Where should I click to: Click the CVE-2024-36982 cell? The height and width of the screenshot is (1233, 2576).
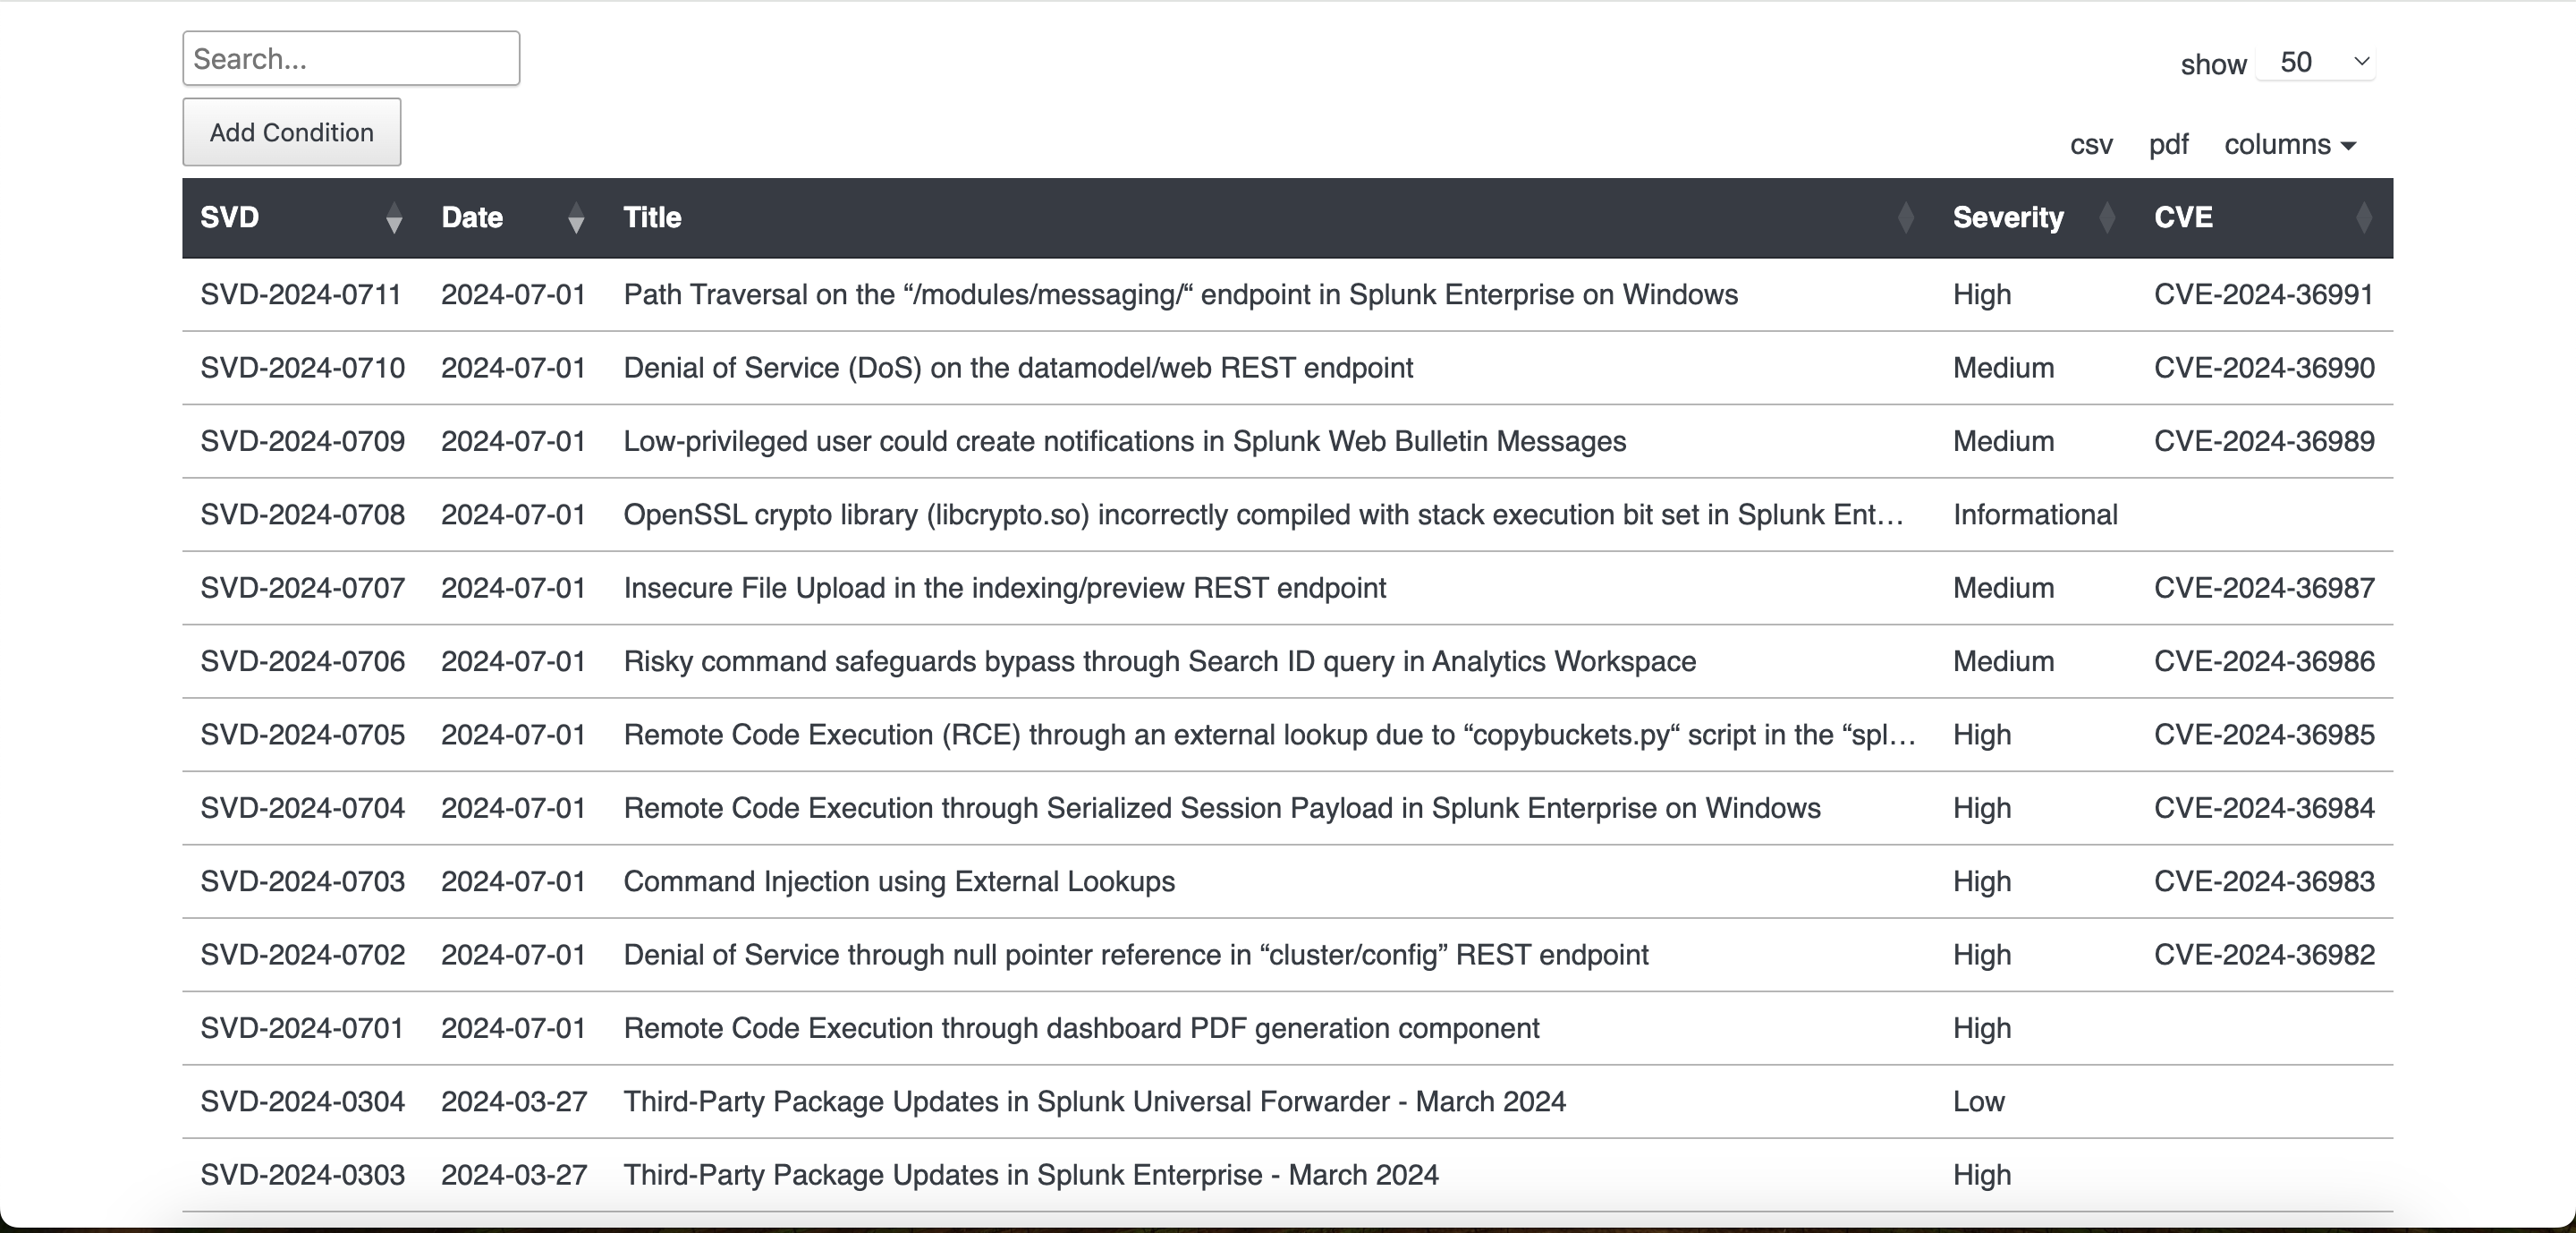coord(2264,955)
